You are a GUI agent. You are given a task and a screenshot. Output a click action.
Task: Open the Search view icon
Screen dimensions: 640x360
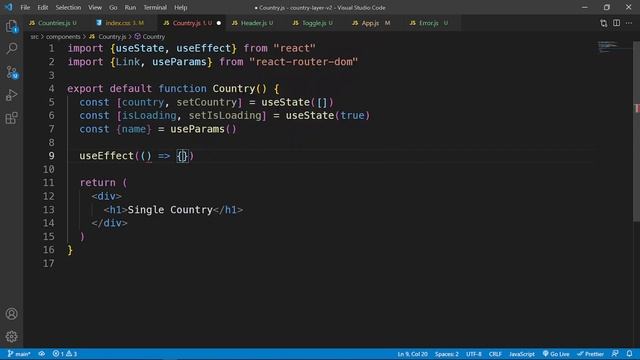[11, 49]
